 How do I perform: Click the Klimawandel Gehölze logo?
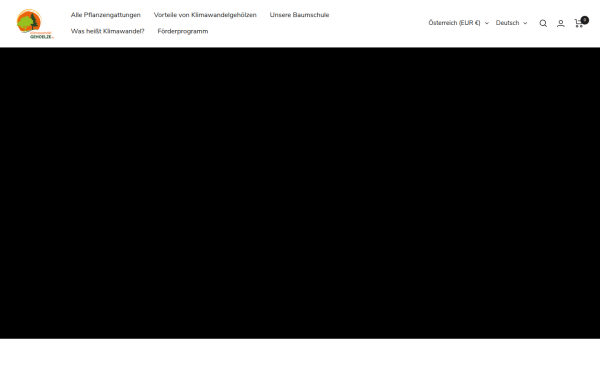coord(35,23)
